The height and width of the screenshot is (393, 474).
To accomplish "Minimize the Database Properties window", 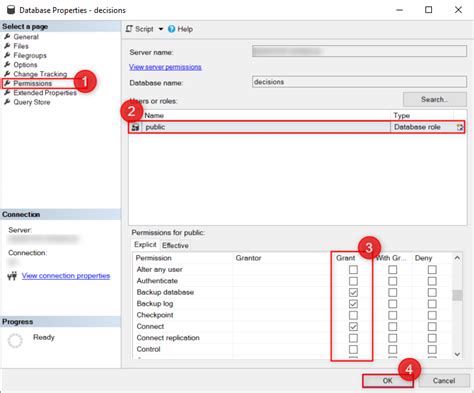I will pyautogui.click(x=399, y=10).
